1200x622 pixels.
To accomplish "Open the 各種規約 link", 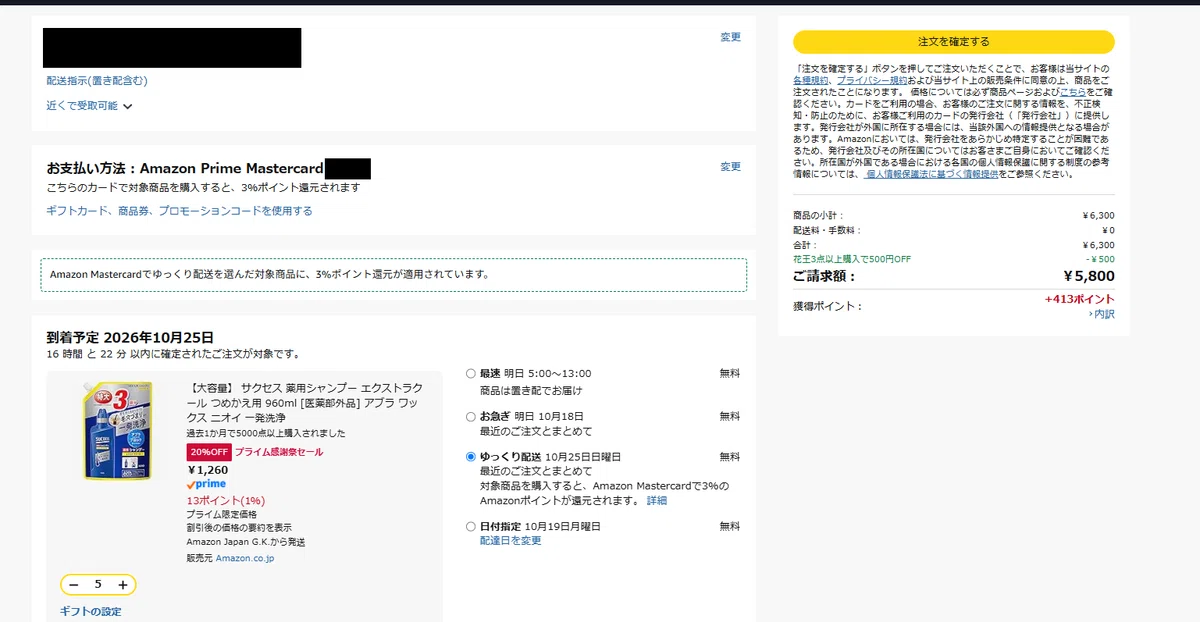I will pos(811,80).
